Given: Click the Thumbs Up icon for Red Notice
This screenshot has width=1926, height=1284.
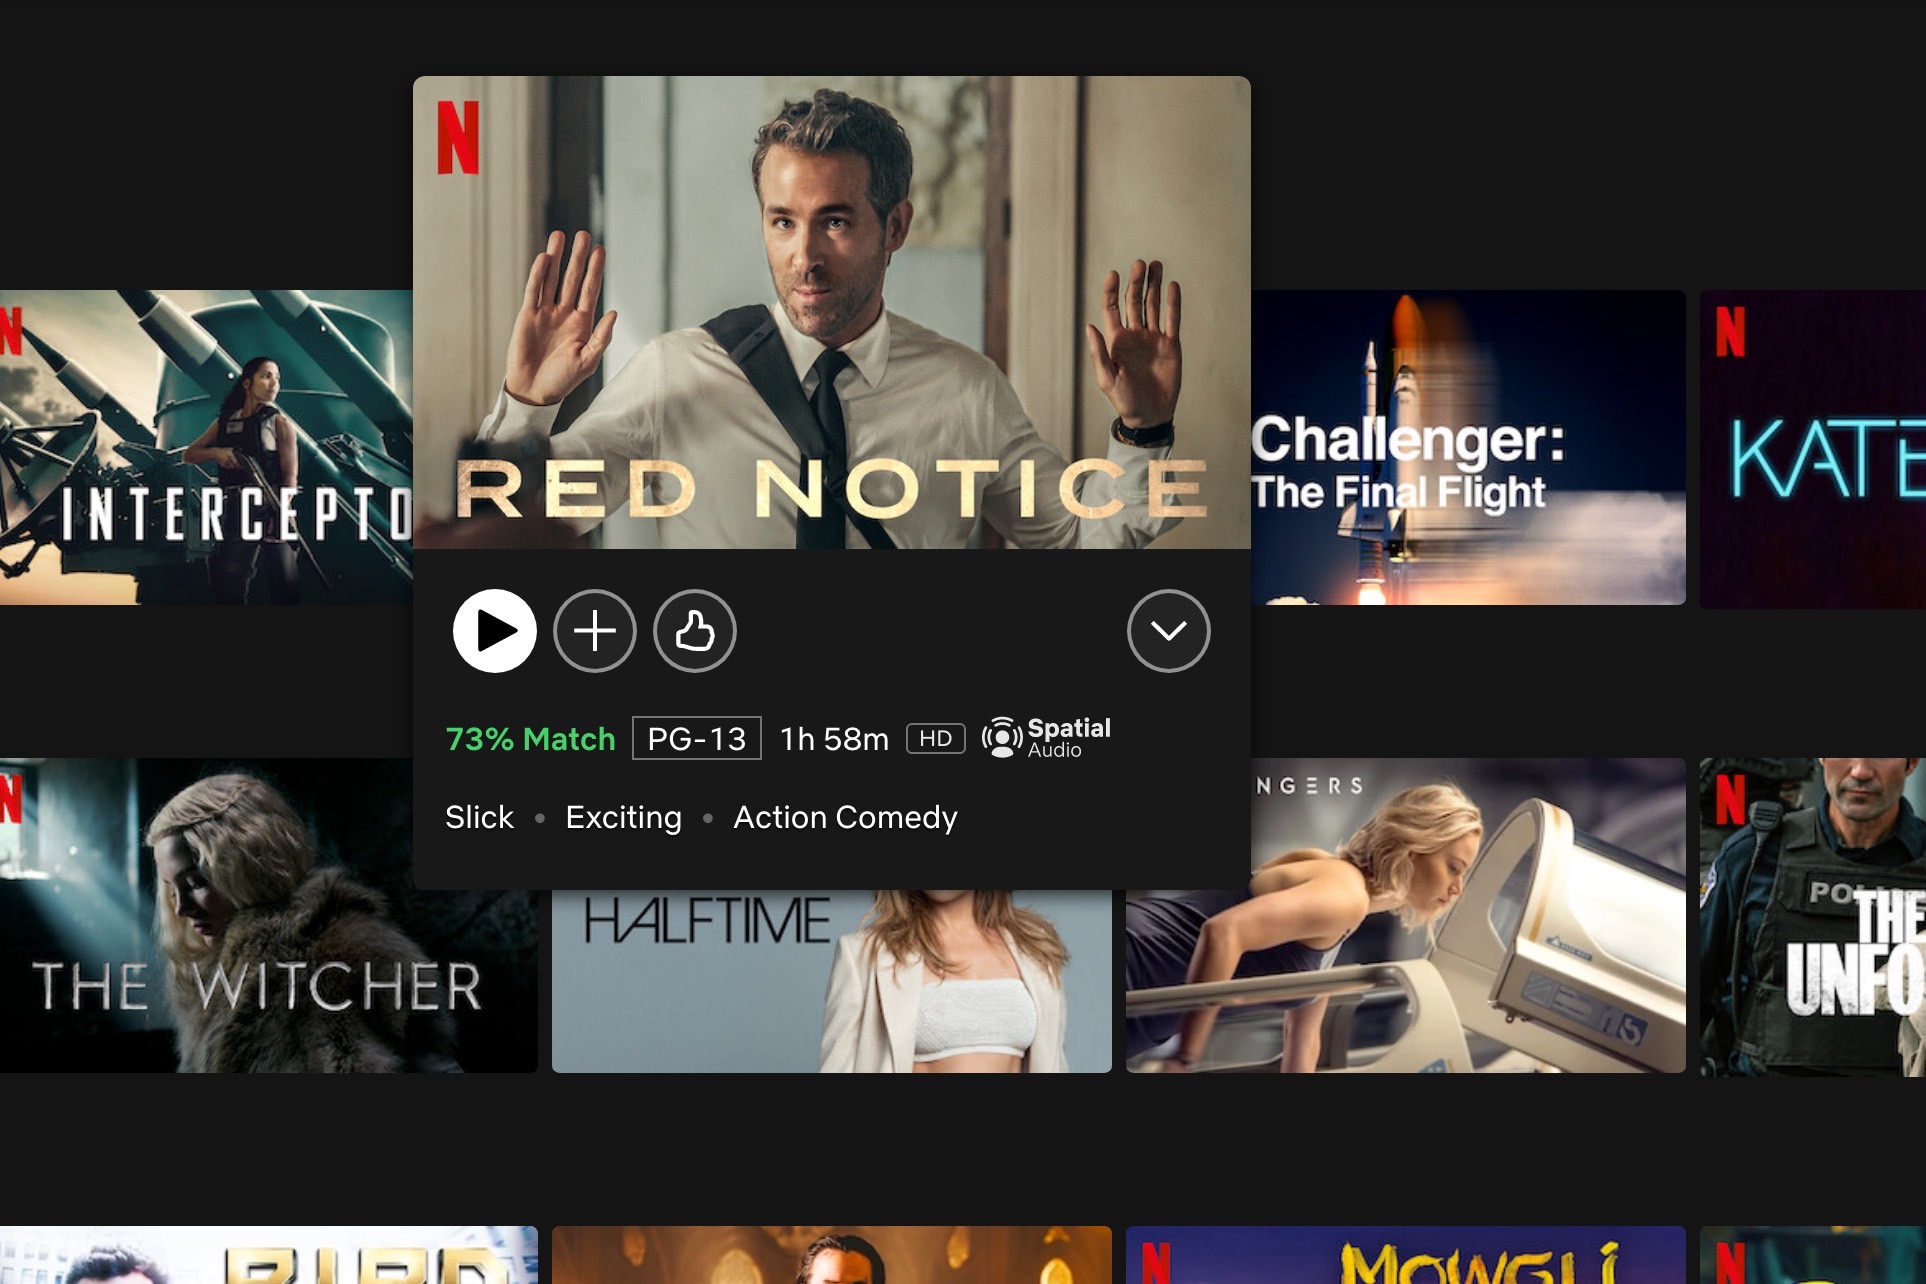Looking at the screenshot, I should (x=694, y=631).
